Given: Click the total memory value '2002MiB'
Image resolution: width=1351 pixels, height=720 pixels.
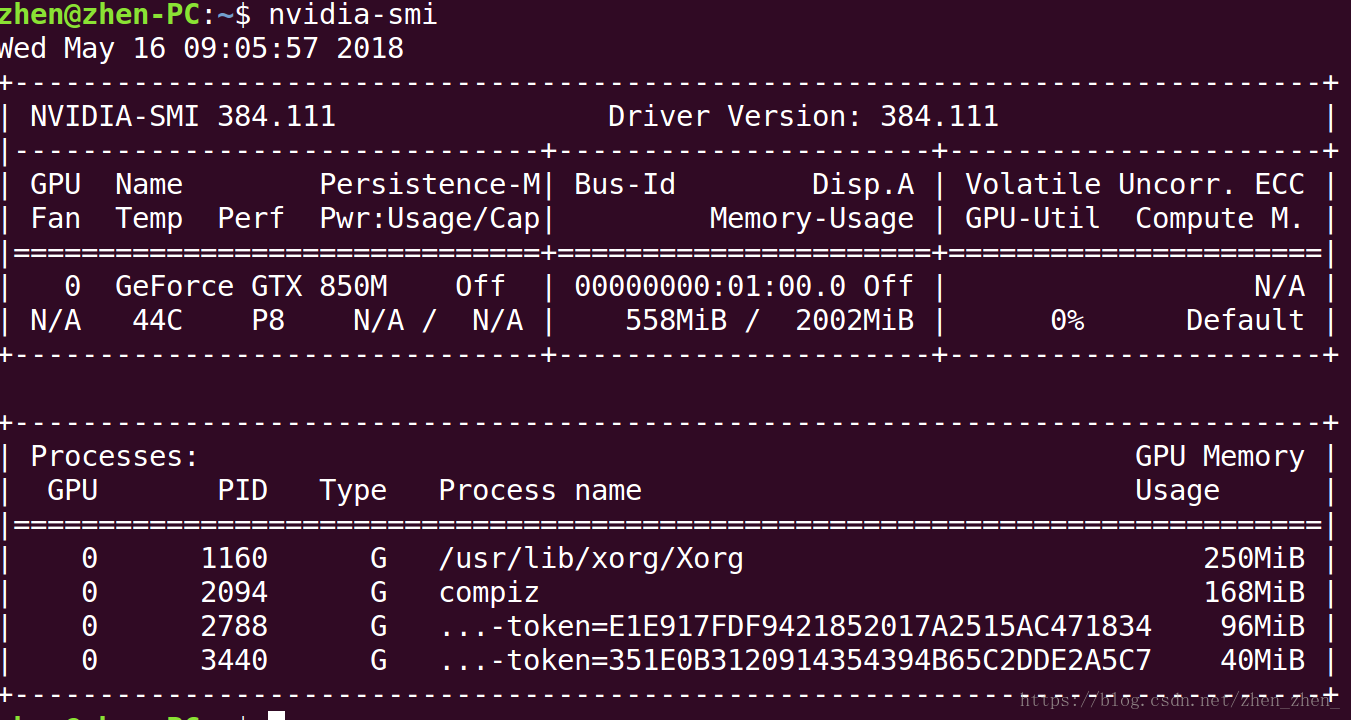Looking at the screenshot, I should [855, 320].
